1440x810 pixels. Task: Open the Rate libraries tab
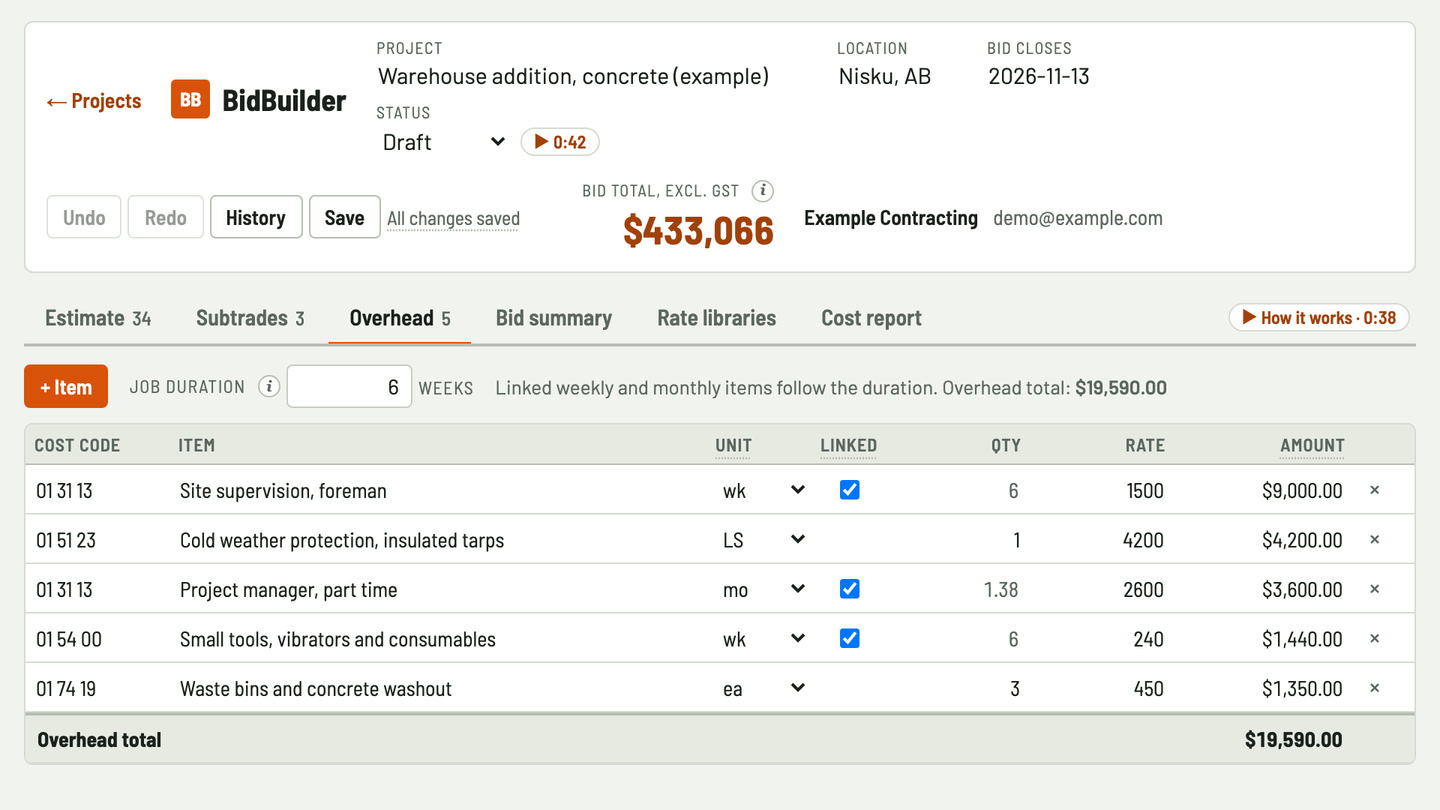tap(717, 318)
